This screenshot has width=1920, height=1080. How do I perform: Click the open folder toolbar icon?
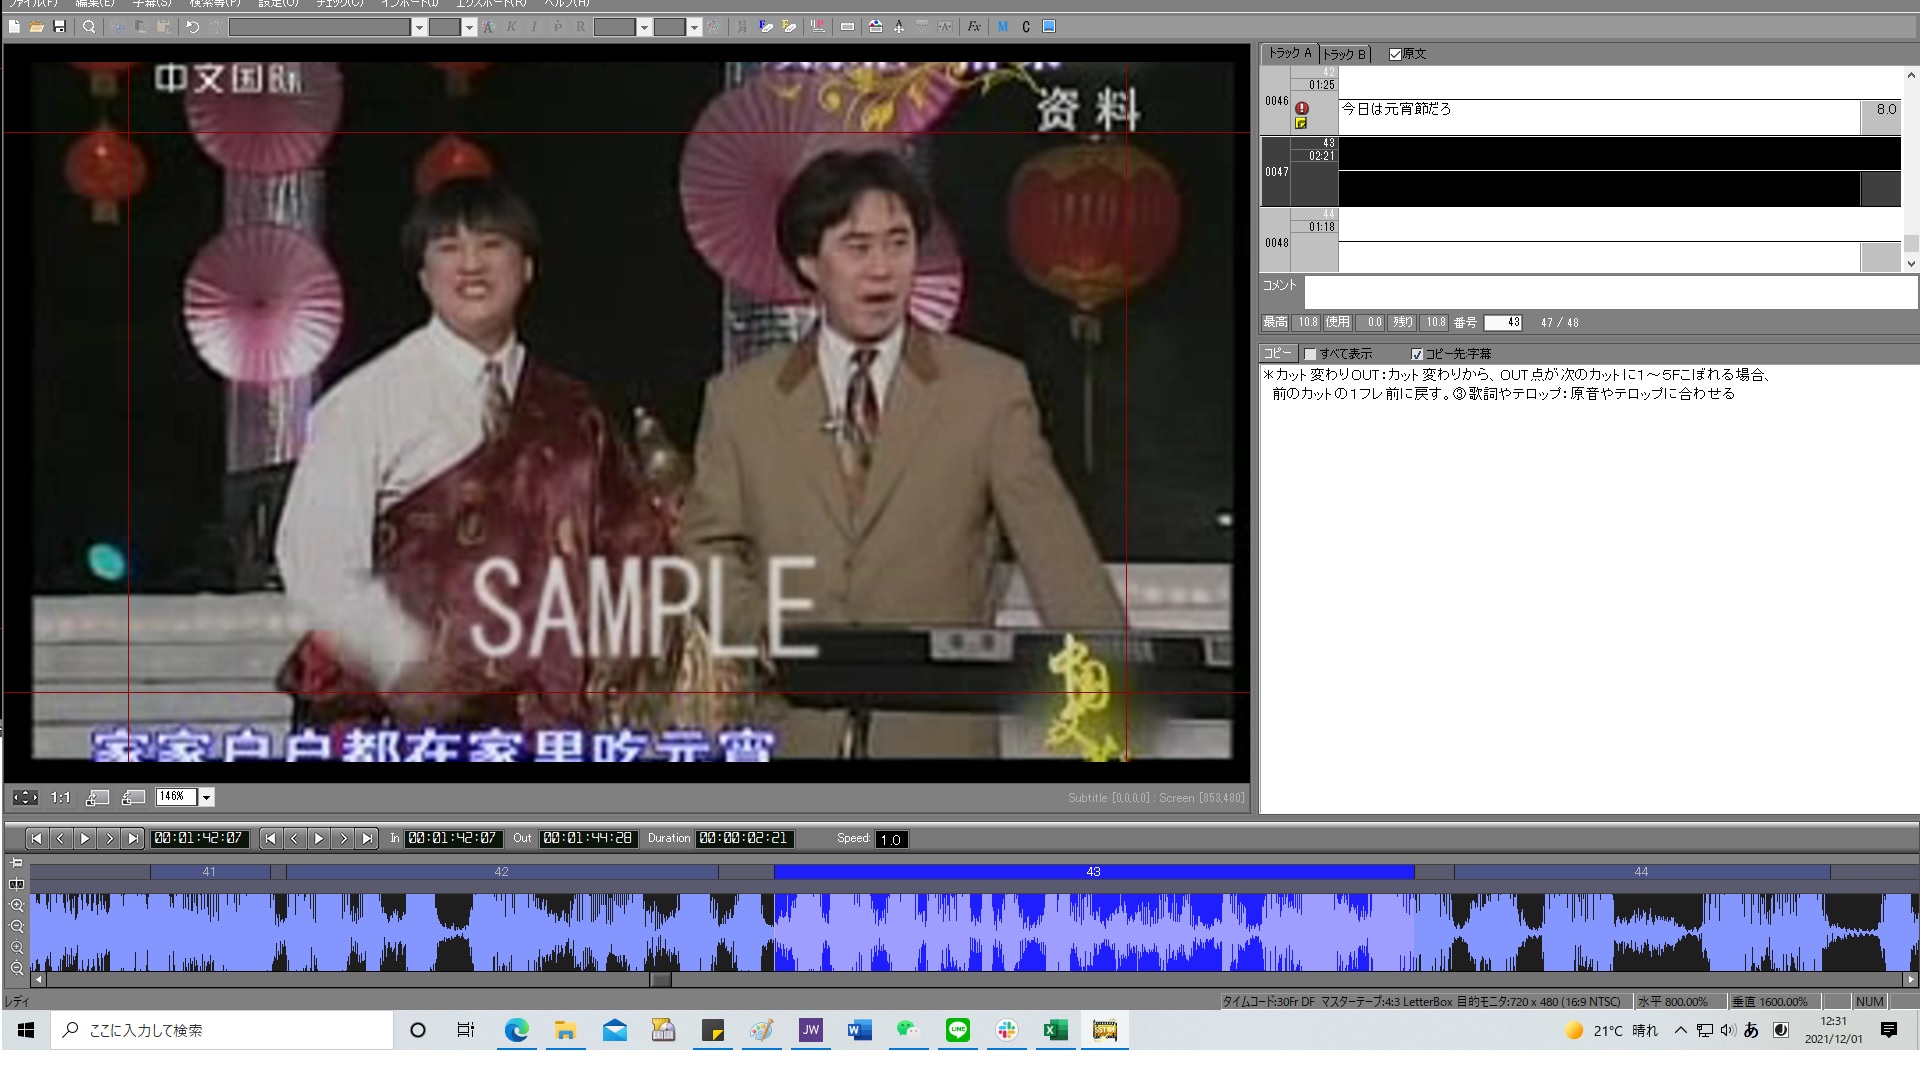coord(37,27)
